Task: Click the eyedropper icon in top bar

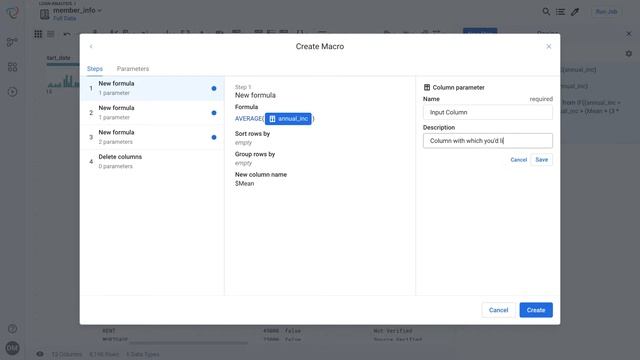Action: [x=575, y=12]
